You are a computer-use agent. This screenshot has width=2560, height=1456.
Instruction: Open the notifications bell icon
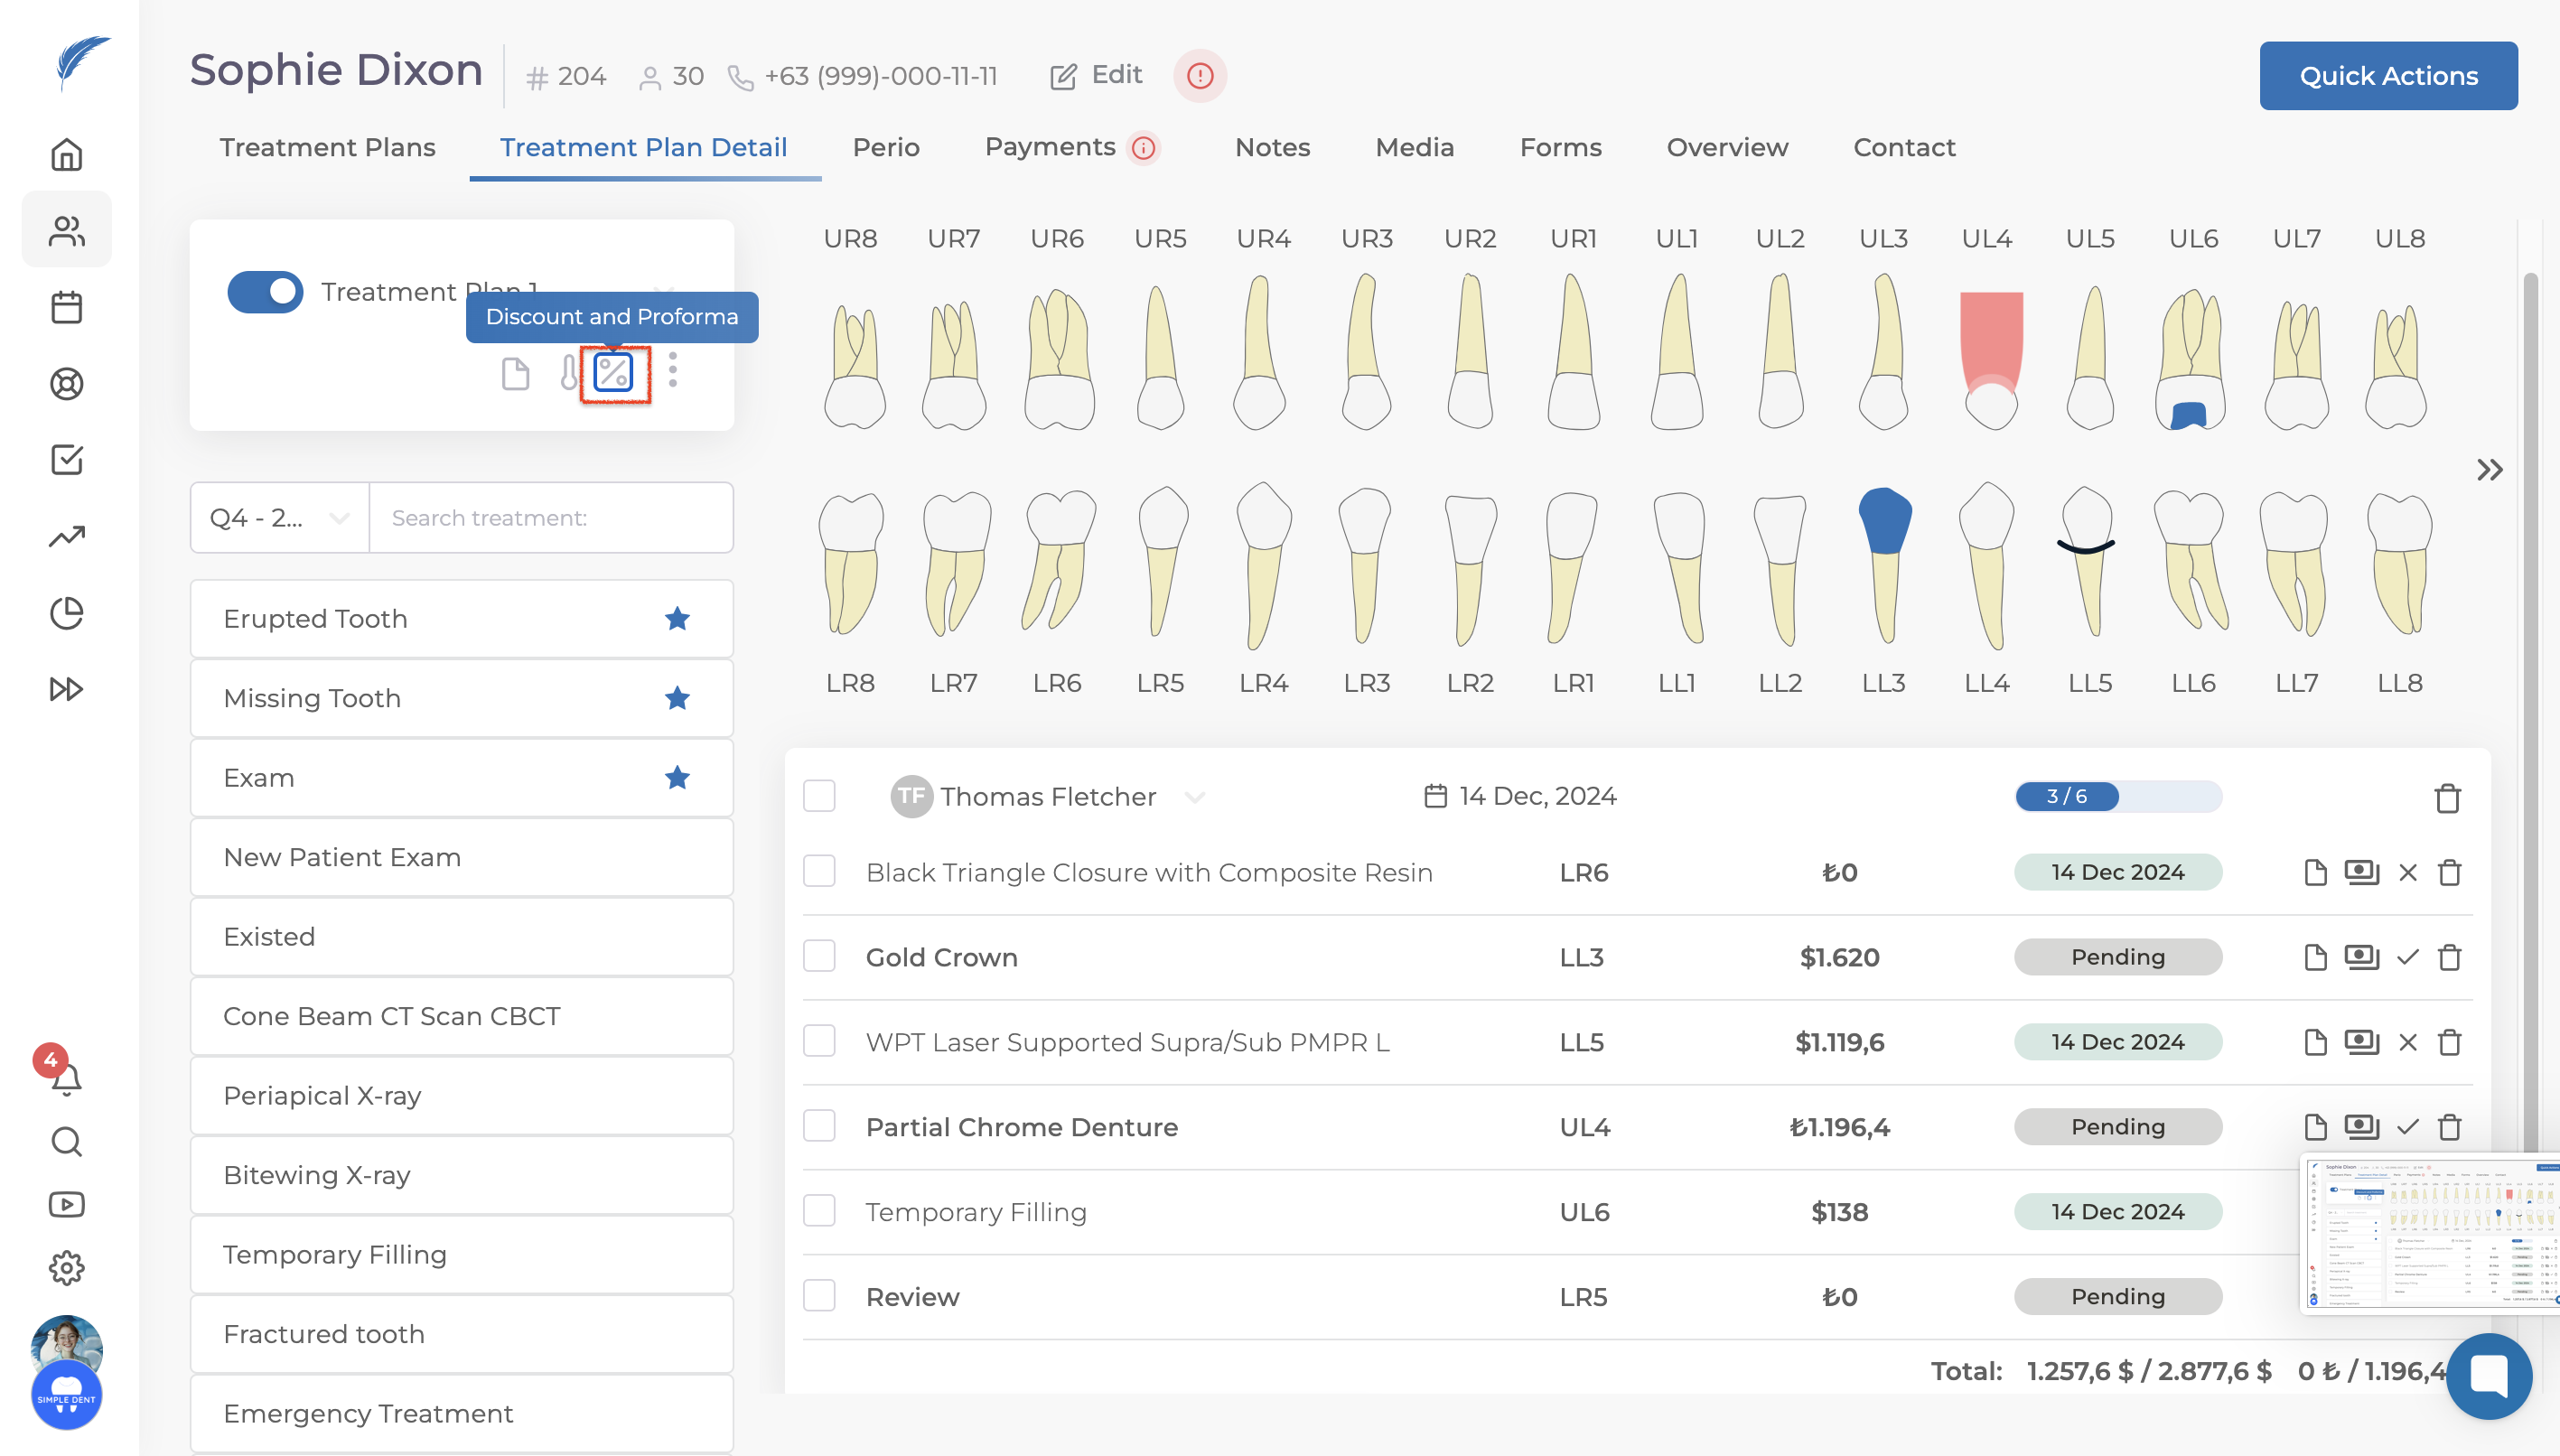66,1080
